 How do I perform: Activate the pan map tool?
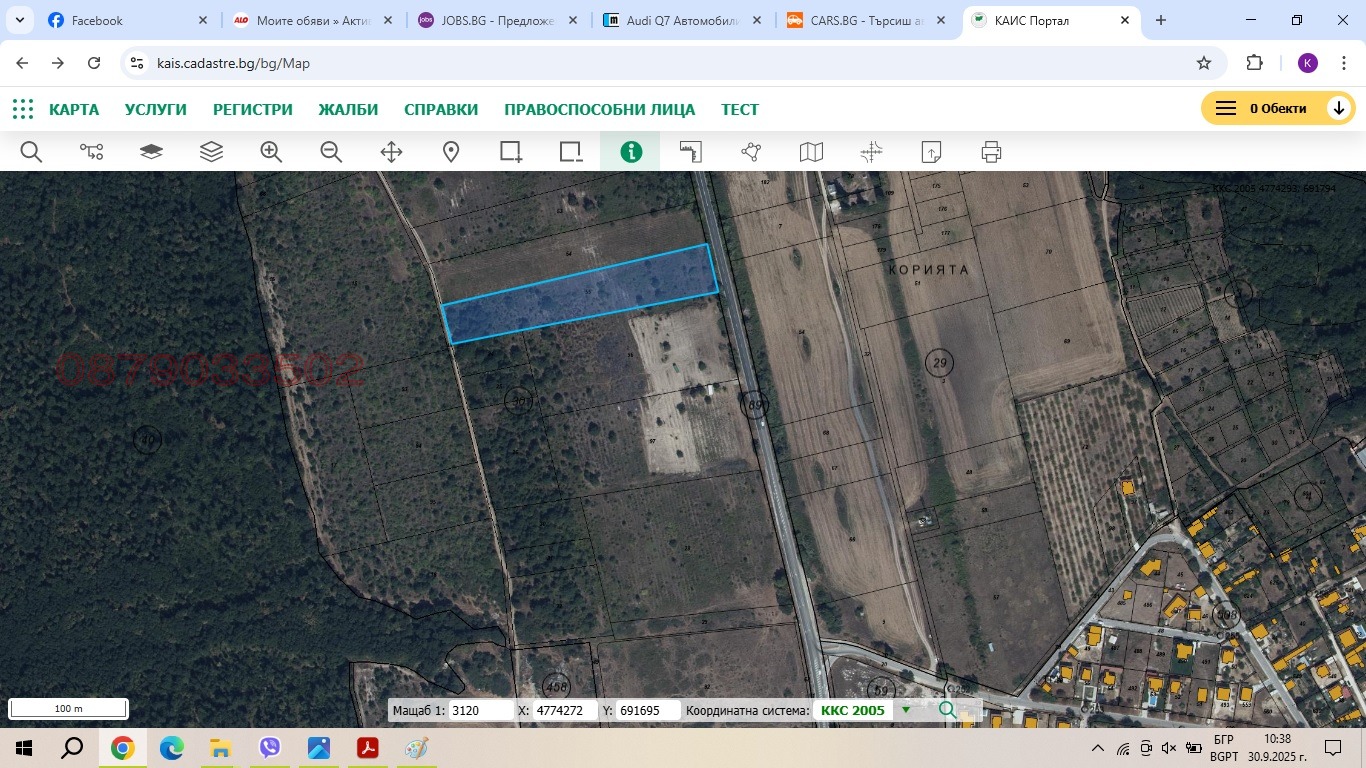click(390, 152)
